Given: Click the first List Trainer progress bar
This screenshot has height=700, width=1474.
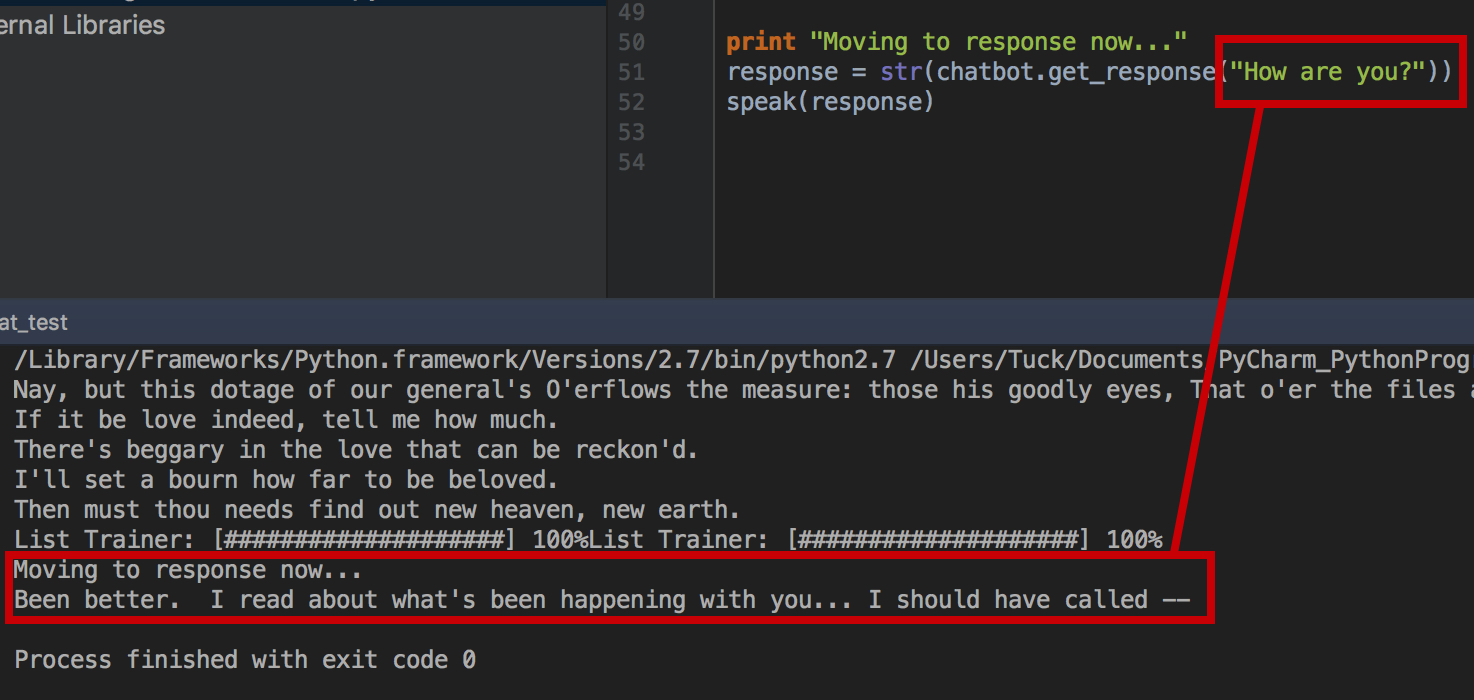Looking at the screenshot, I should (362, 540).
